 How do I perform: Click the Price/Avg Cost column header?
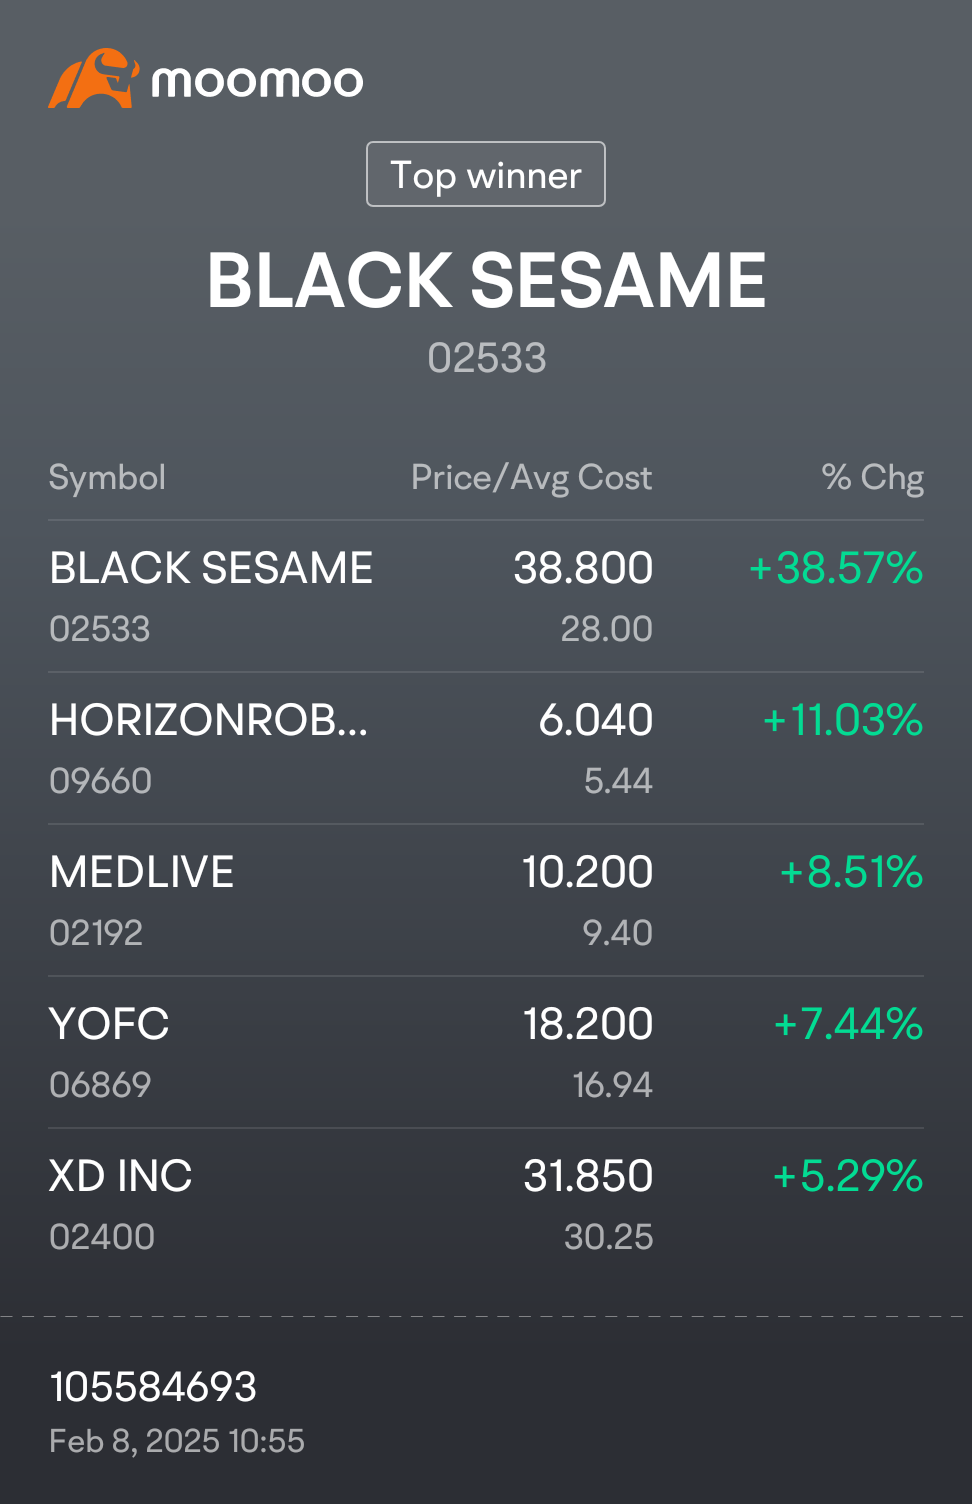point(532,478)
